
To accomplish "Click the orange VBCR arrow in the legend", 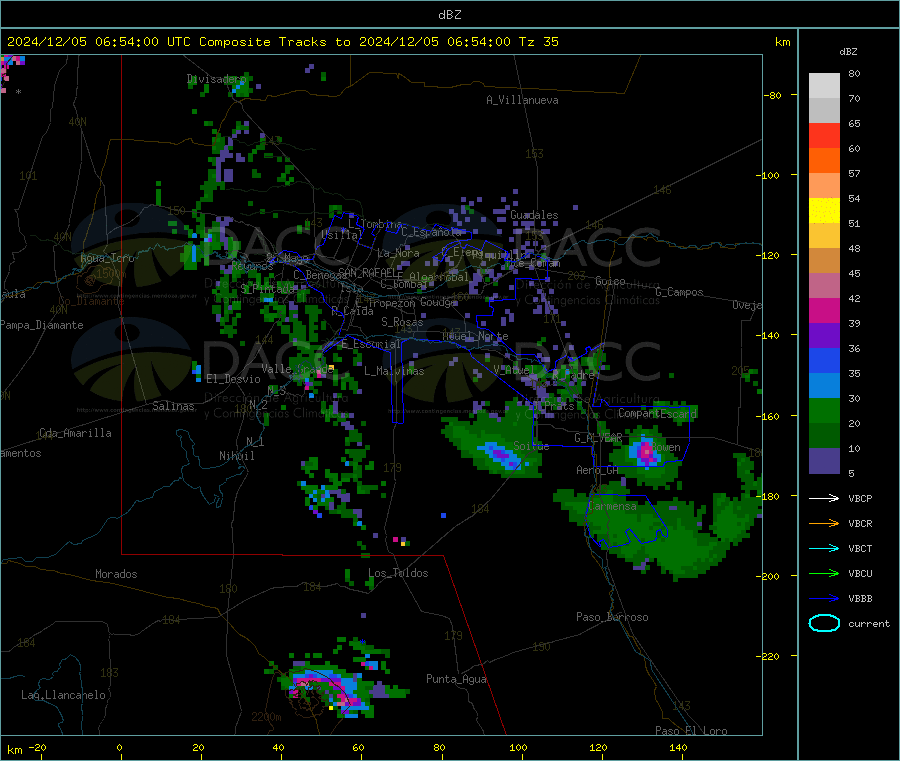I will tap(824, 523).
